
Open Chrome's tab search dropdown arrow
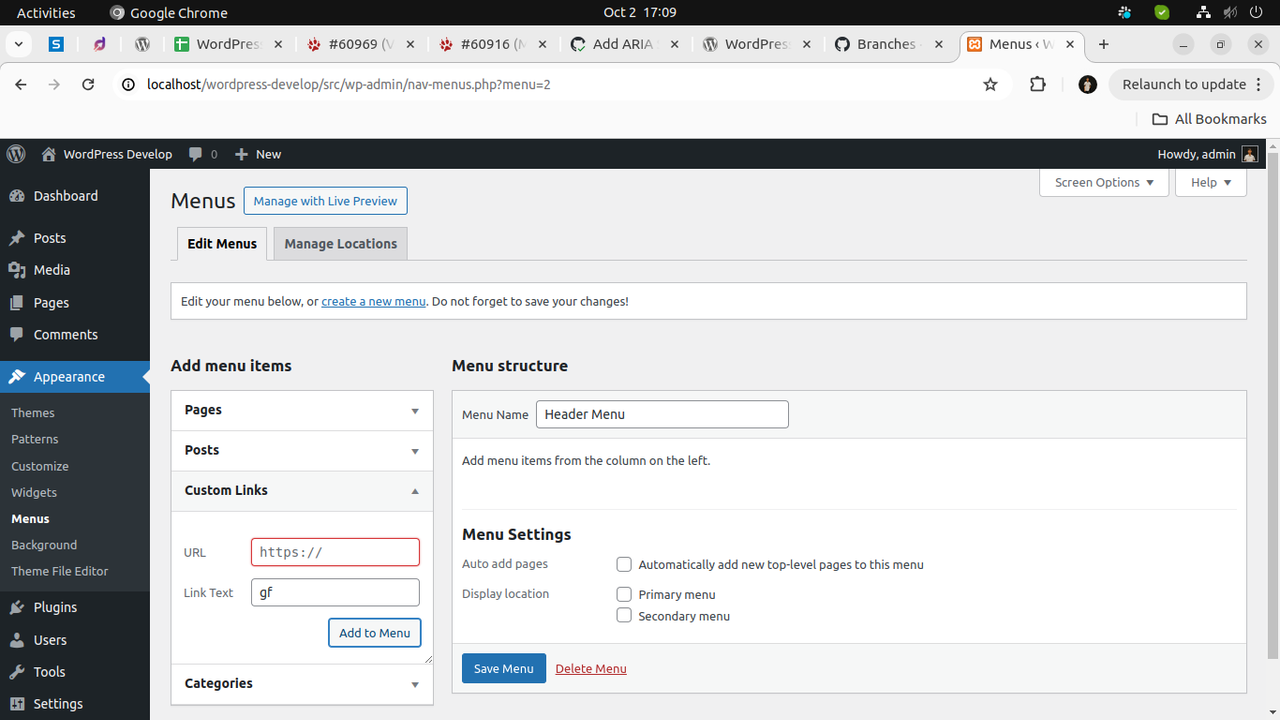(20, 44)
